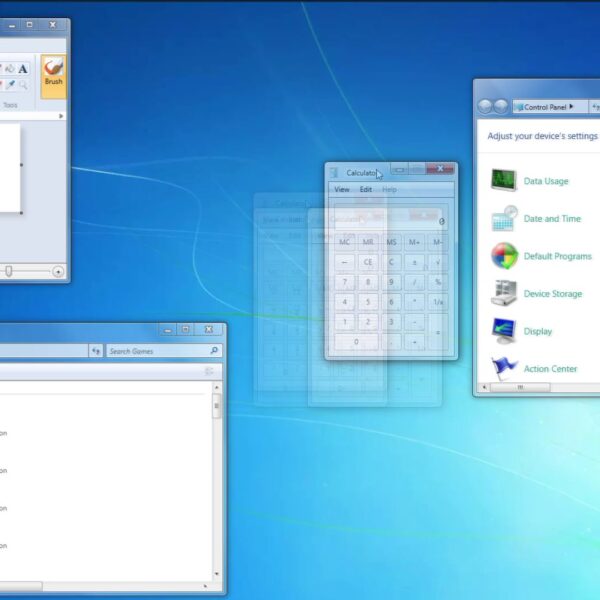
Task: Click the square root key on Calculator
Action: coord(438,262)
